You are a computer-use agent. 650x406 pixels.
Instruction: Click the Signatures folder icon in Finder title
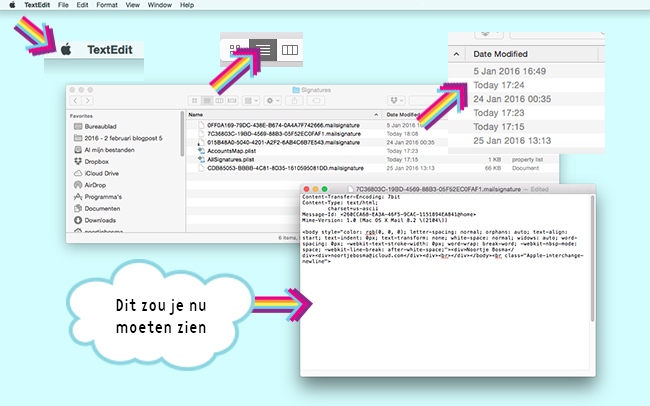click(296, 90)
